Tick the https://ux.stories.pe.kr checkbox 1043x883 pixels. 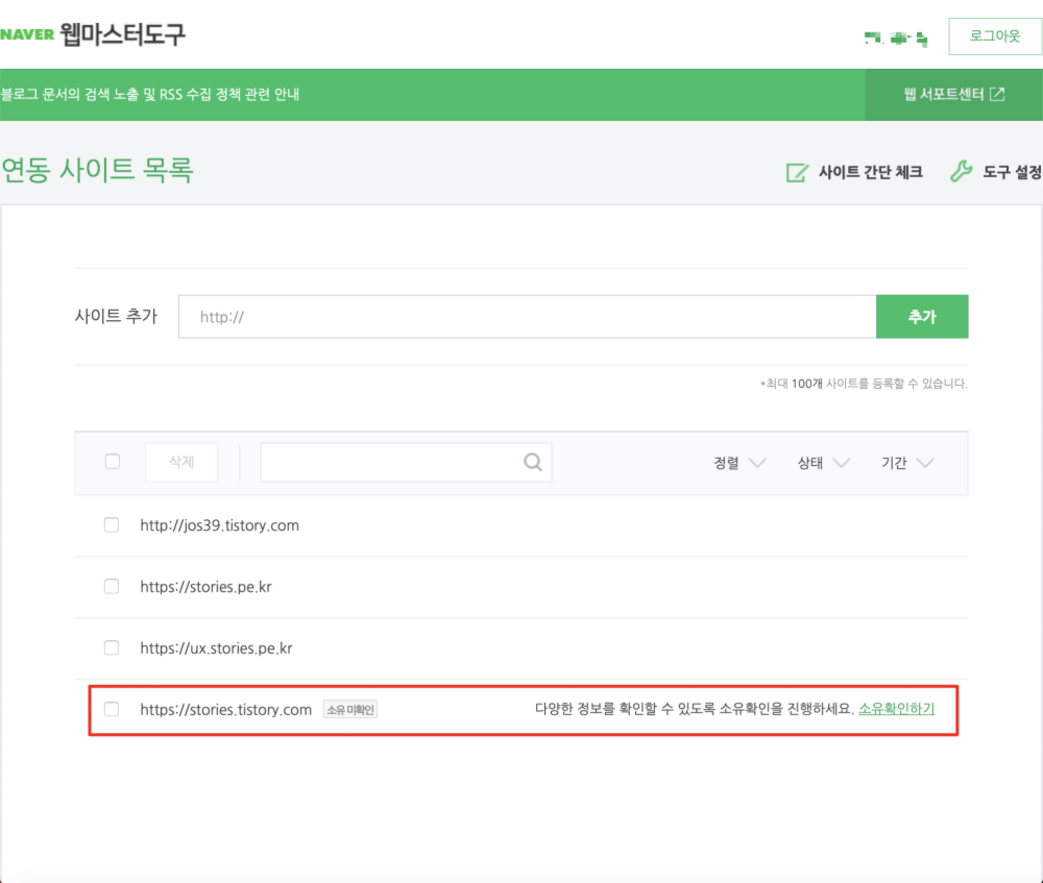click(112, 648)
